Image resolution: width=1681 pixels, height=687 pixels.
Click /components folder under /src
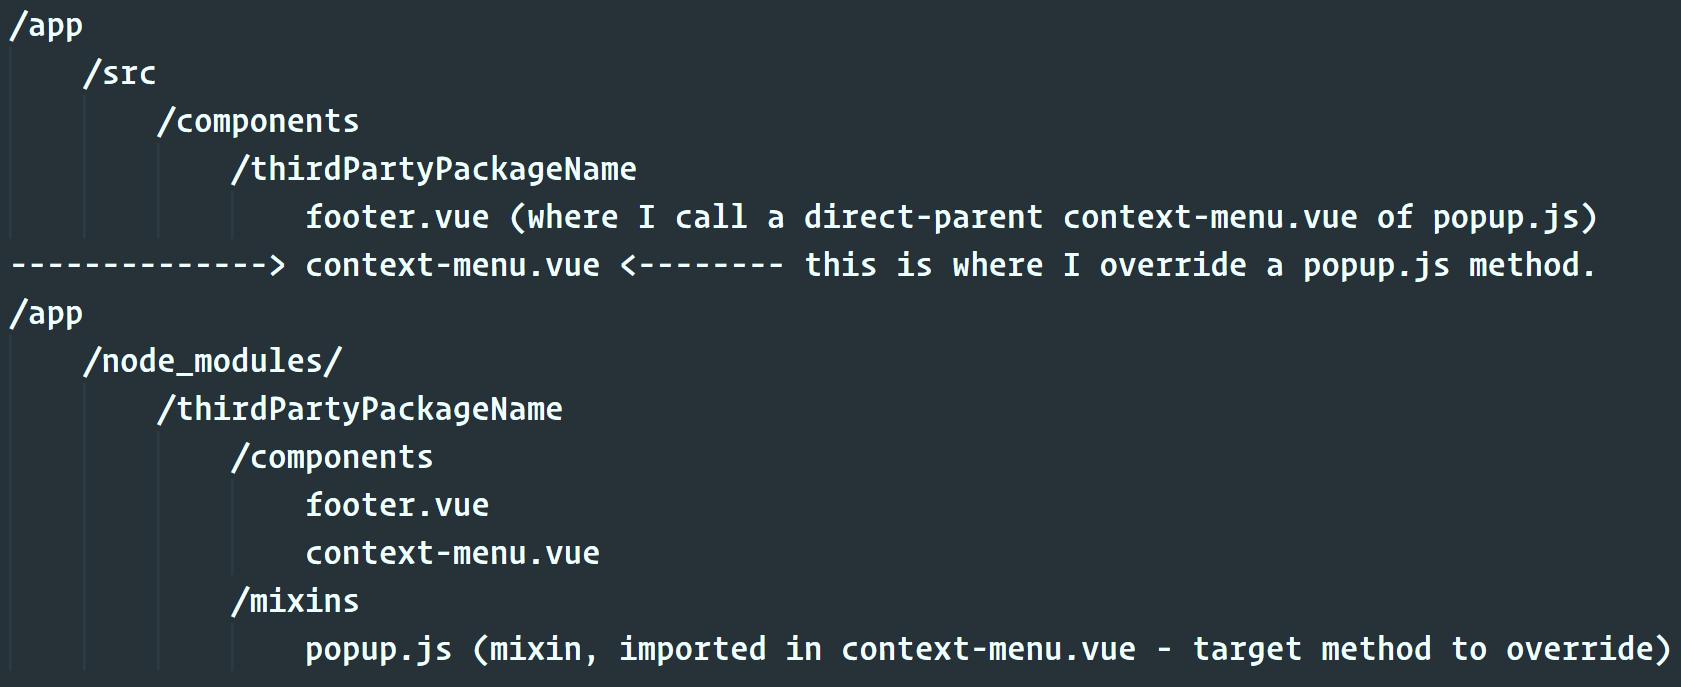click(x=258, y=122)
